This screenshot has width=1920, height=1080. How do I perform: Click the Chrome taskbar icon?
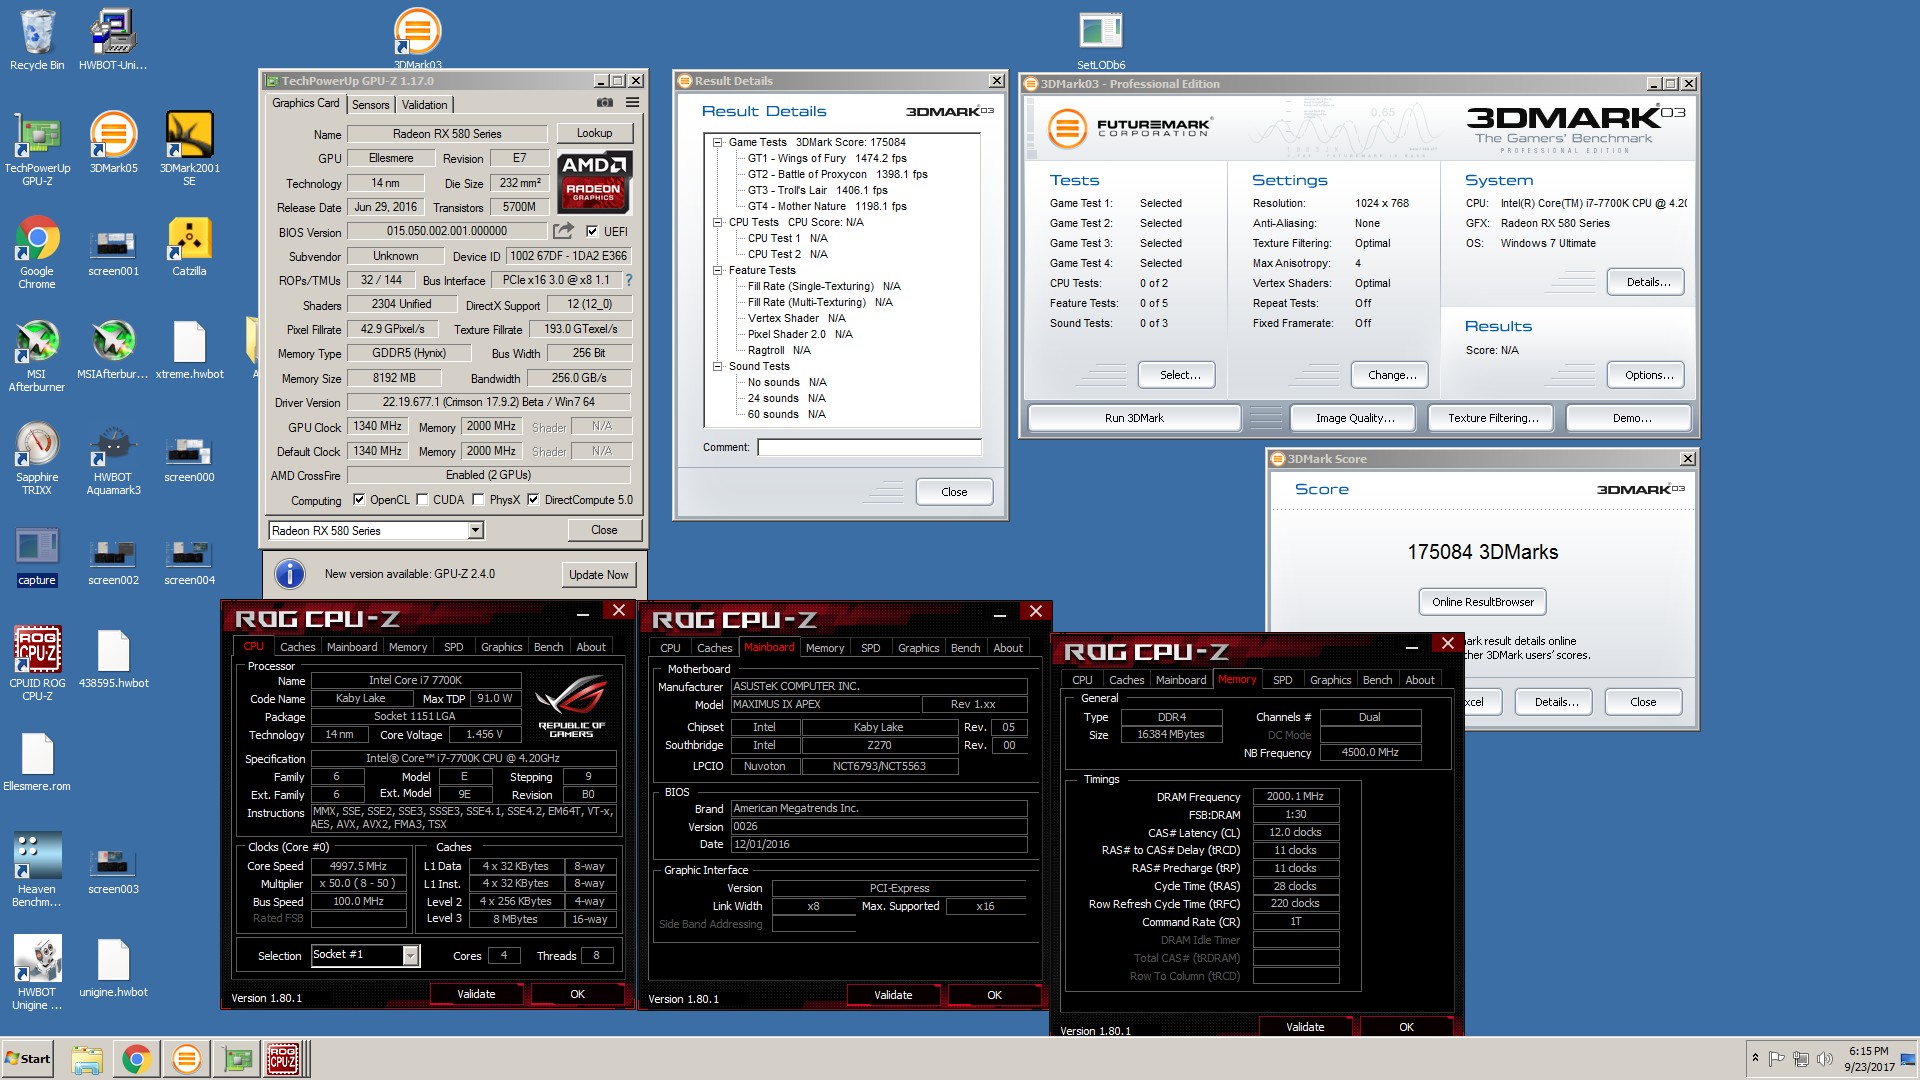click(136, 1059)
